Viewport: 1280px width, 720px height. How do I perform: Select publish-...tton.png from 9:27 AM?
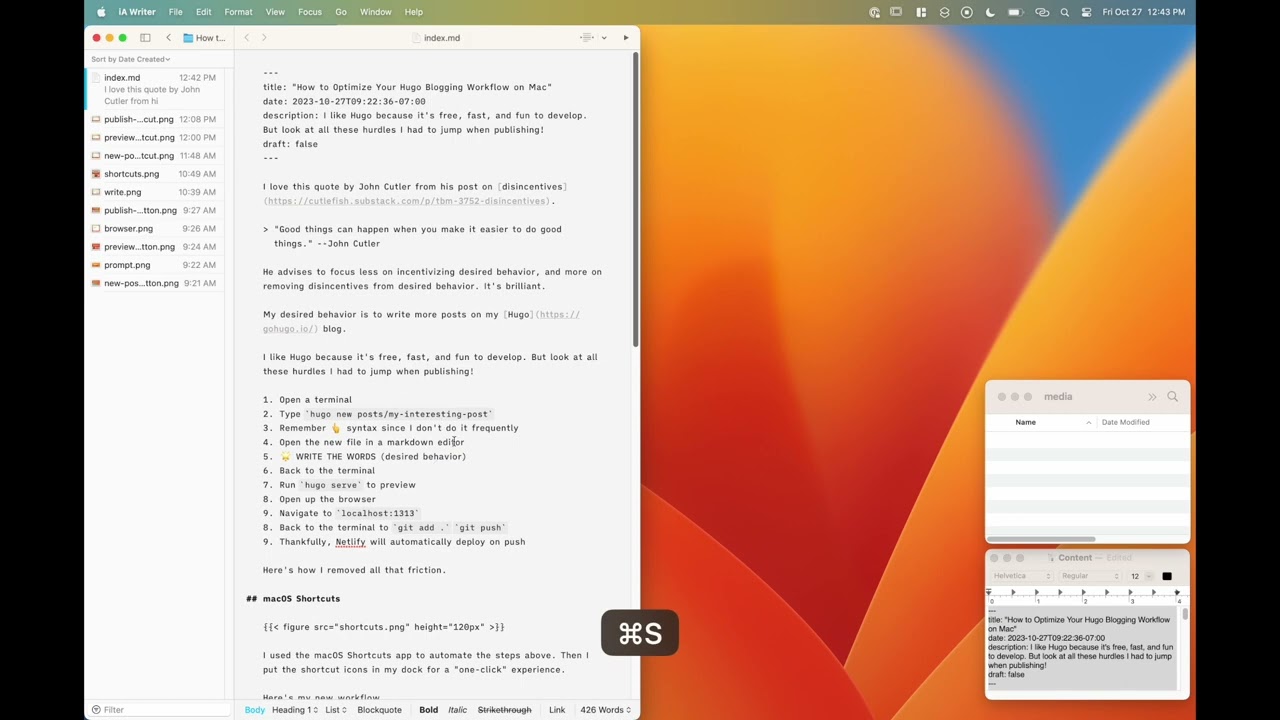pyautogui.click(x=154, y=210)
